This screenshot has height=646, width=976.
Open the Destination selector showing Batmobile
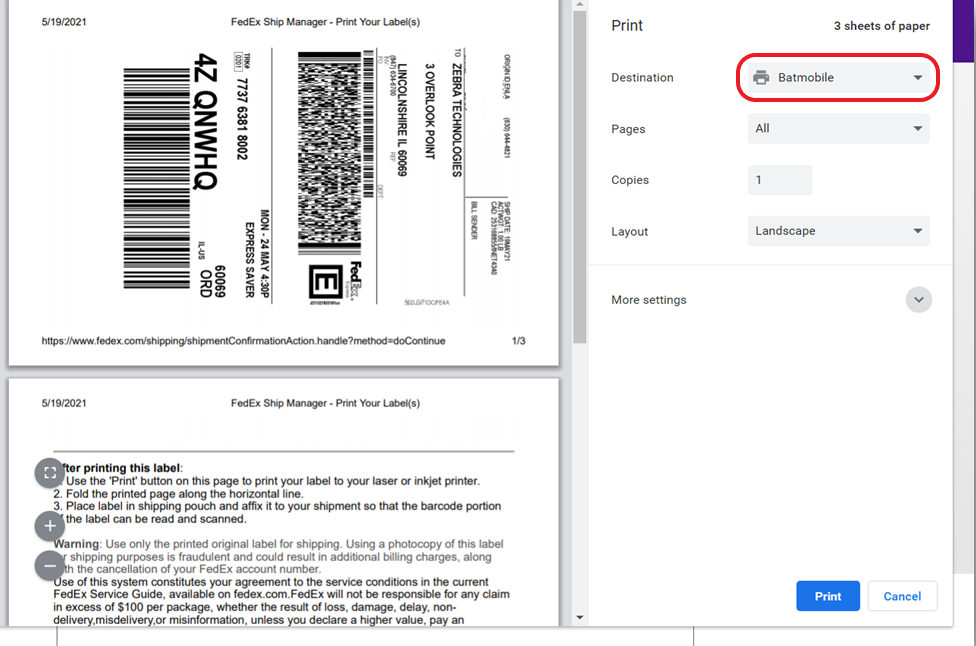838,77
